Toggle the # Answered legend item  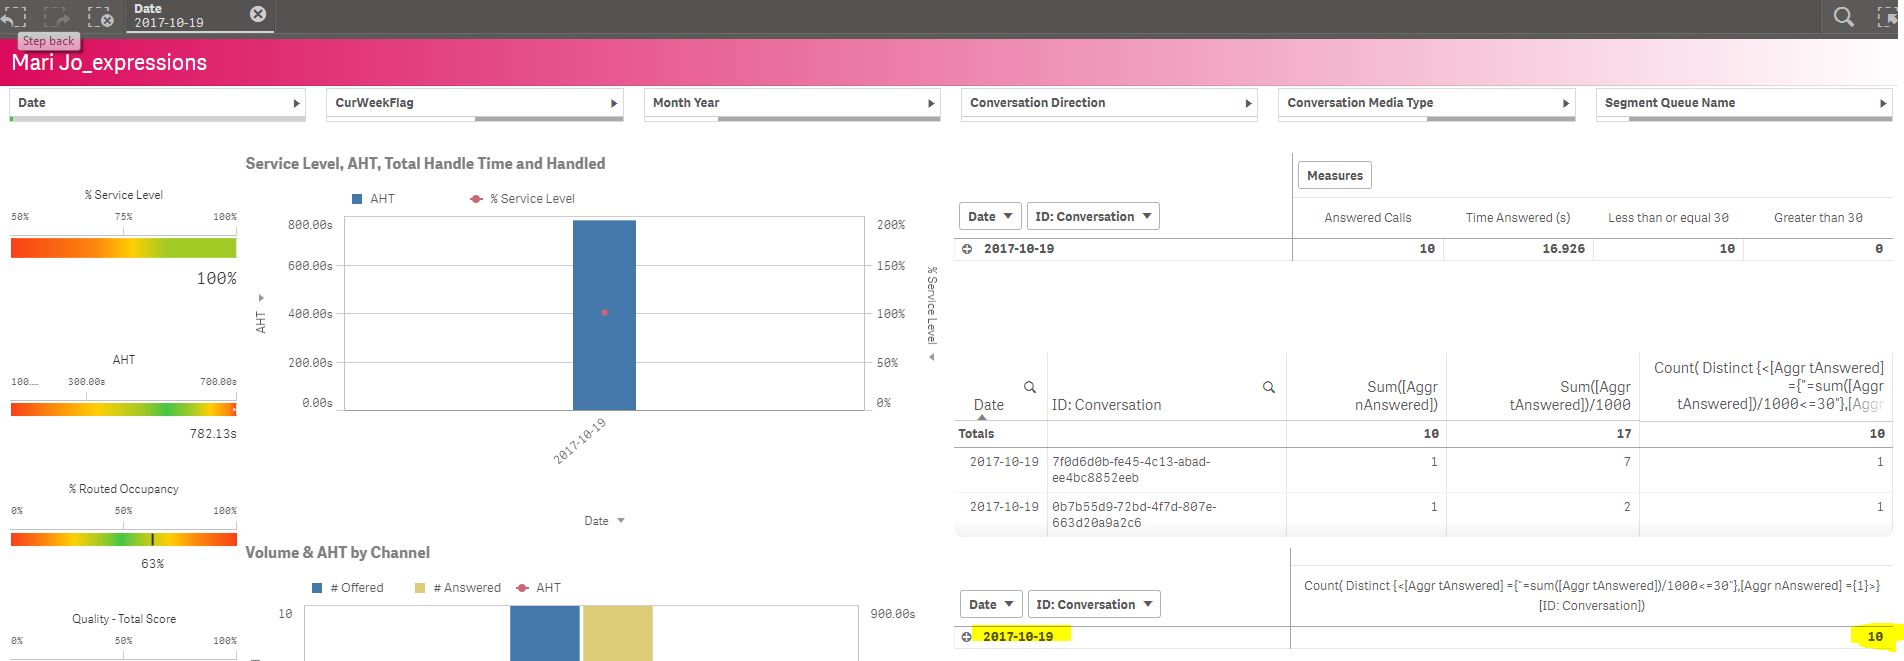[458, 588]
